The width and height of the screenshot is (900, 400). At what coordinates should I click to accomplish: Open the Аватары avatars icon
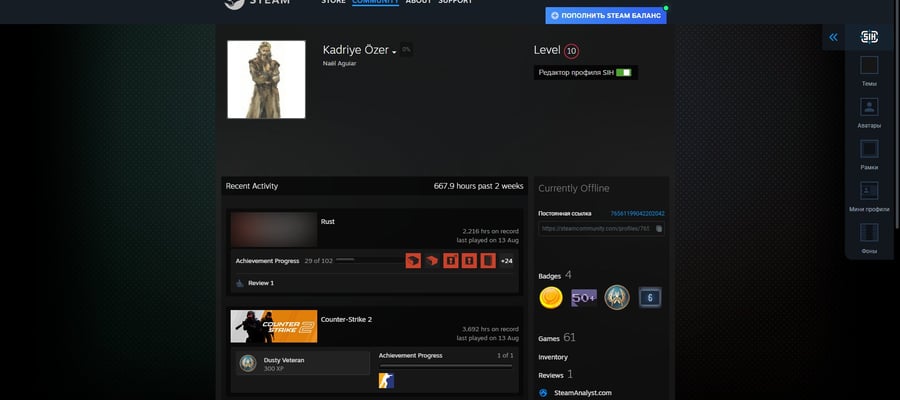[869, 107]
